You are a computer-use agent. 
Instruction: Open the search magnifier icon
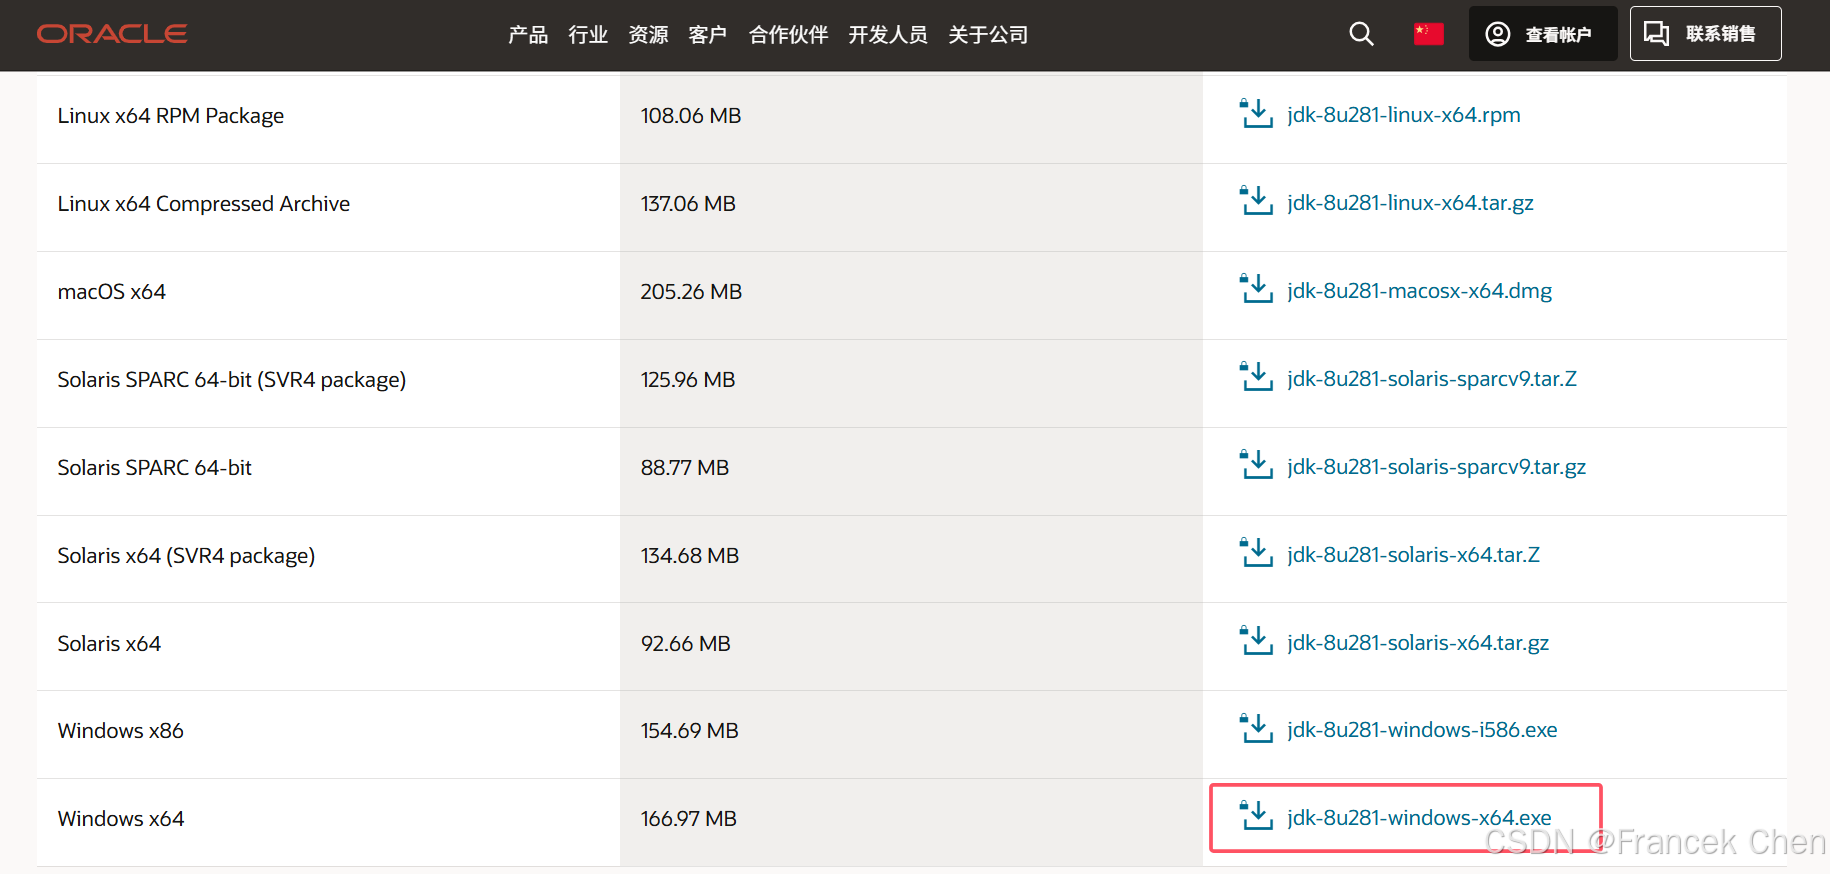pyautogui.click(x=1361, y=34)
